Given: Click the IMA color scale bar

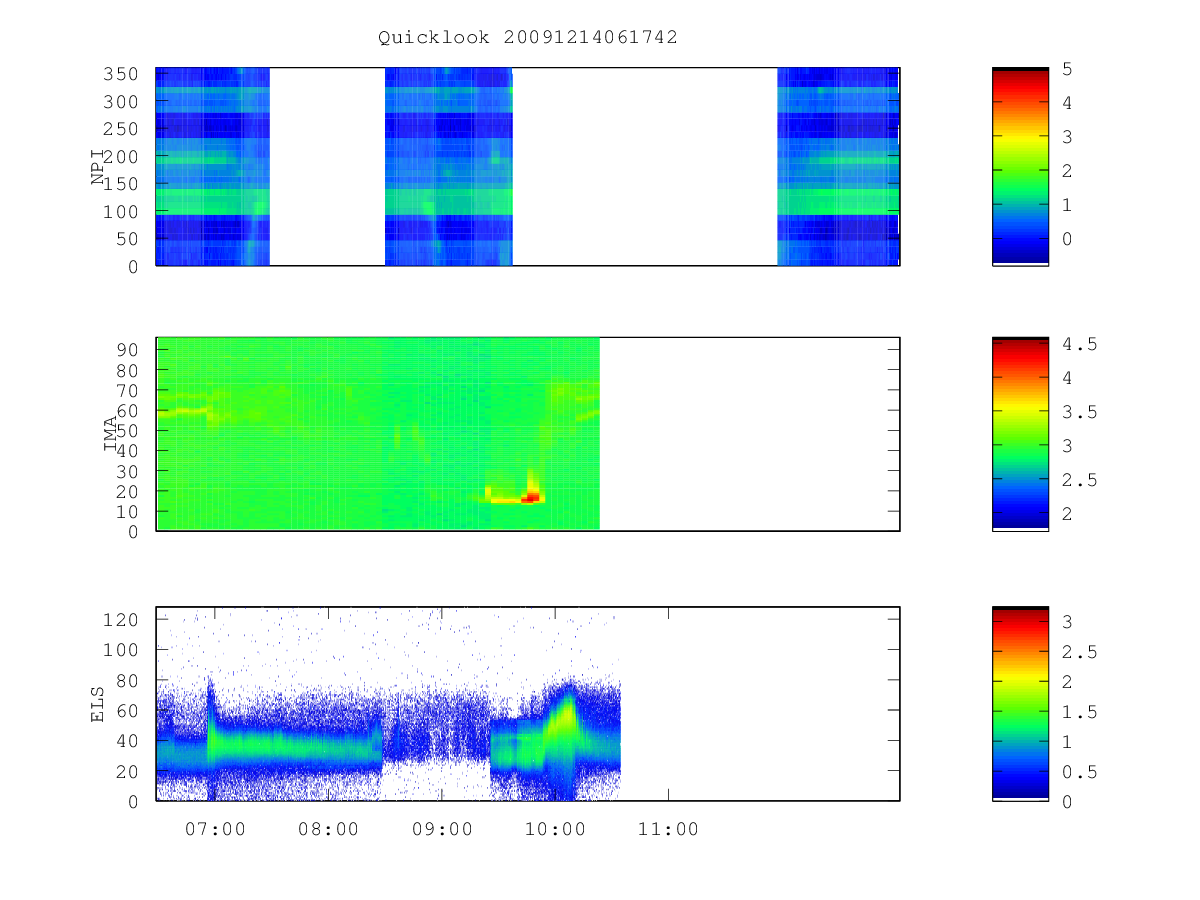Looking at the screenshot, I should (1020, 434).
